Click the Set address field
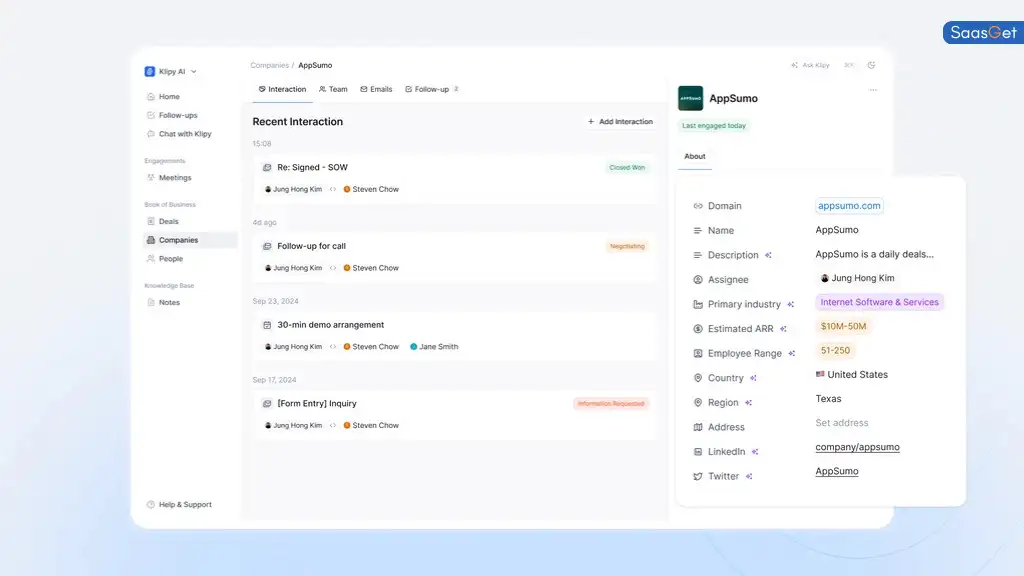Screen dimensions: 1024x576 click(x=842, y=423)
